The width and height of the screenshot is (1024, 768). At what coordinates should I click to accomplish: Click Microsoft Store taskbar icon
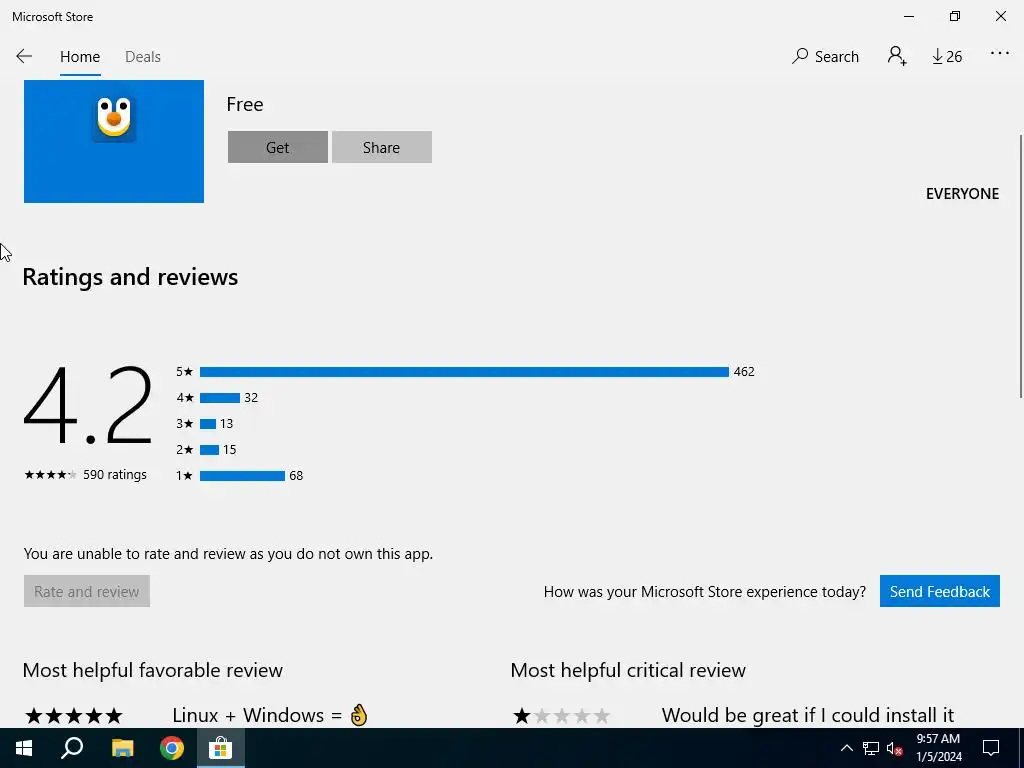(x=221, y=748)
